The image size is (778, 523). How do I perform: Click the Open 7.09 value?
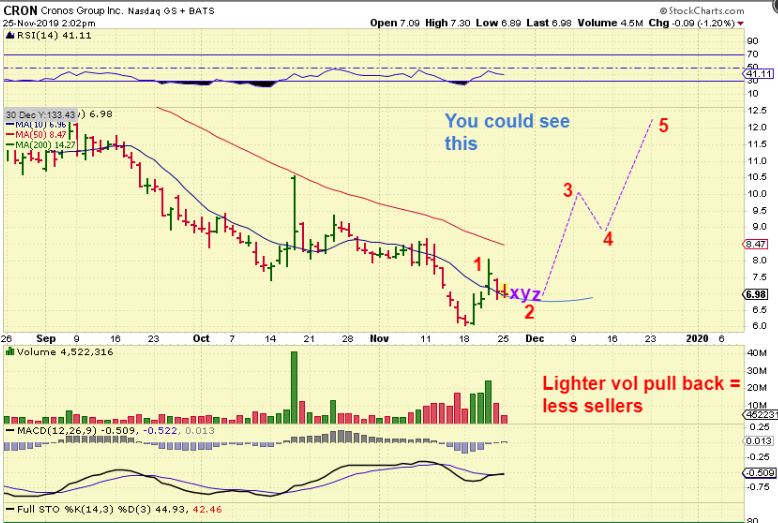tap(395, 23)
